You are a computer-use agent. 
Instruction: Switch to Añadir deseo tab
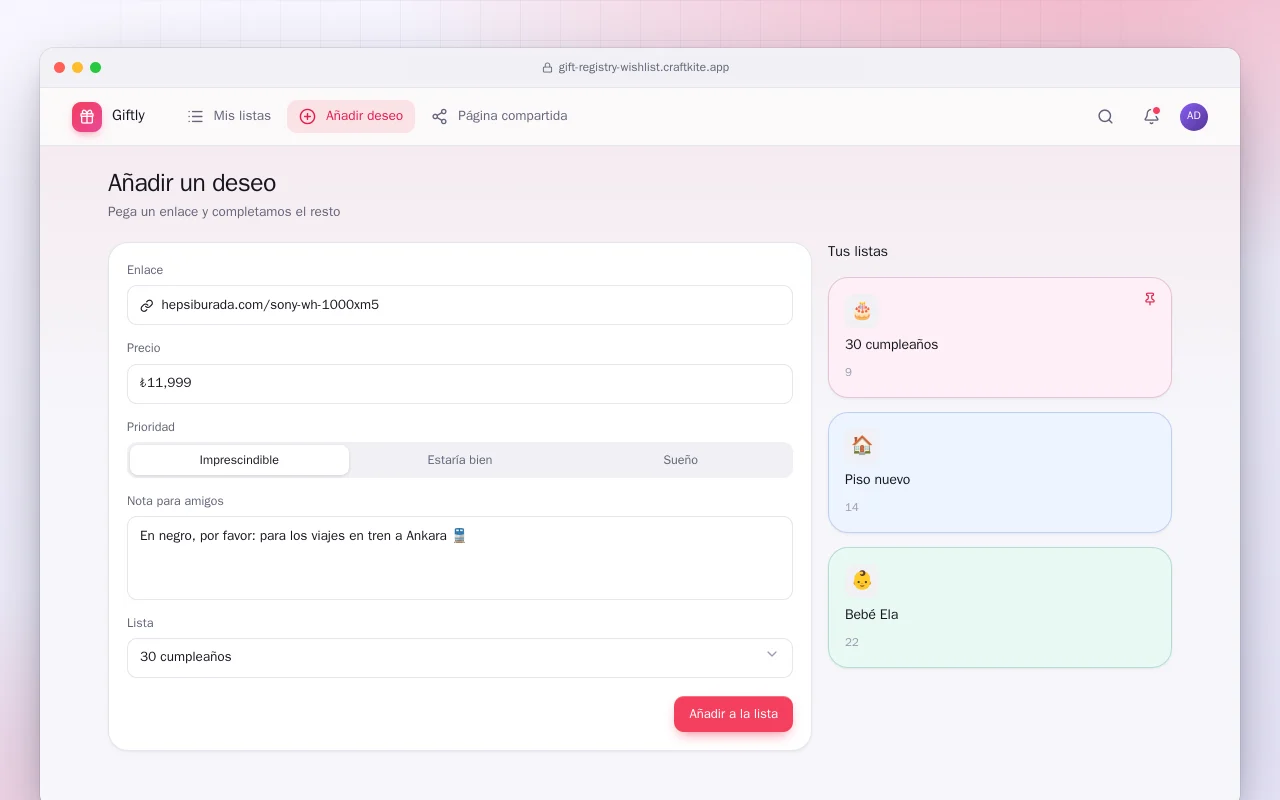click(351, 116)
